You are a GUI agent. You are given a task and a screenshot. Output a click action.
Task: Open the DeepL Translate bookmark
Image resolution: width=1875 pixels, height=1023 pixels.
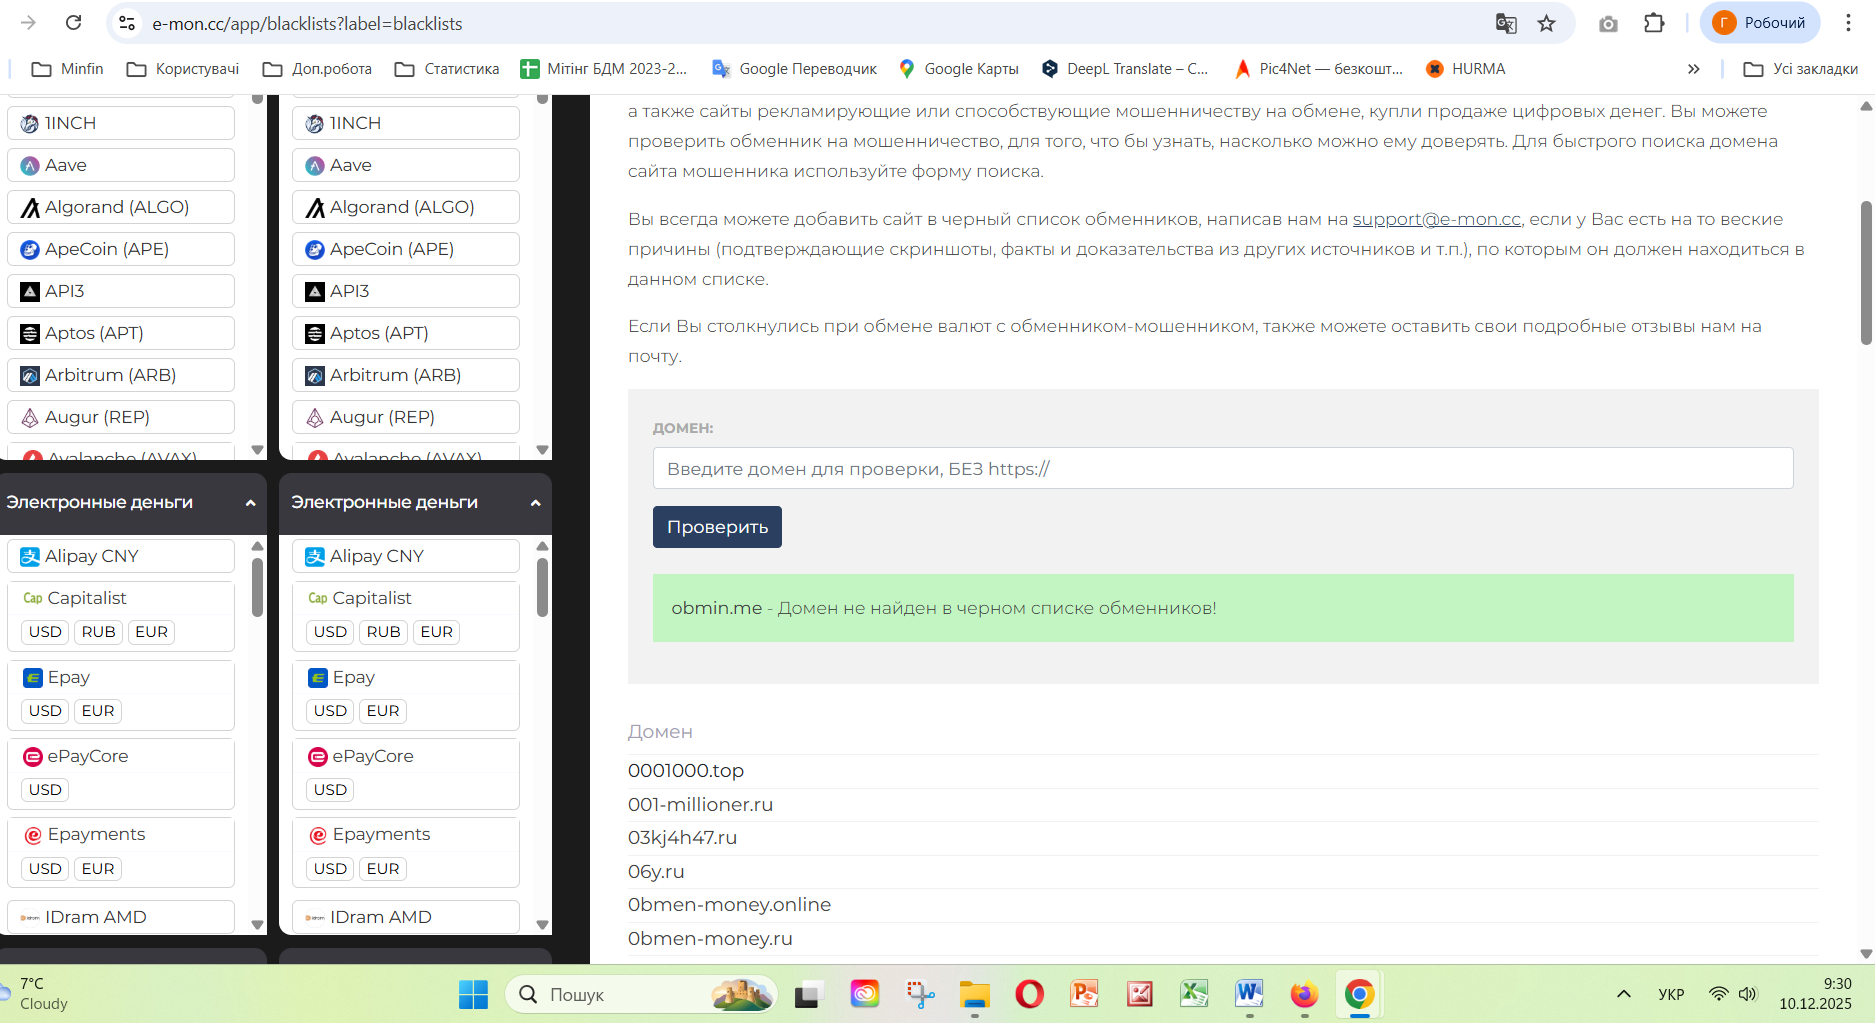tap(1125, 69)
